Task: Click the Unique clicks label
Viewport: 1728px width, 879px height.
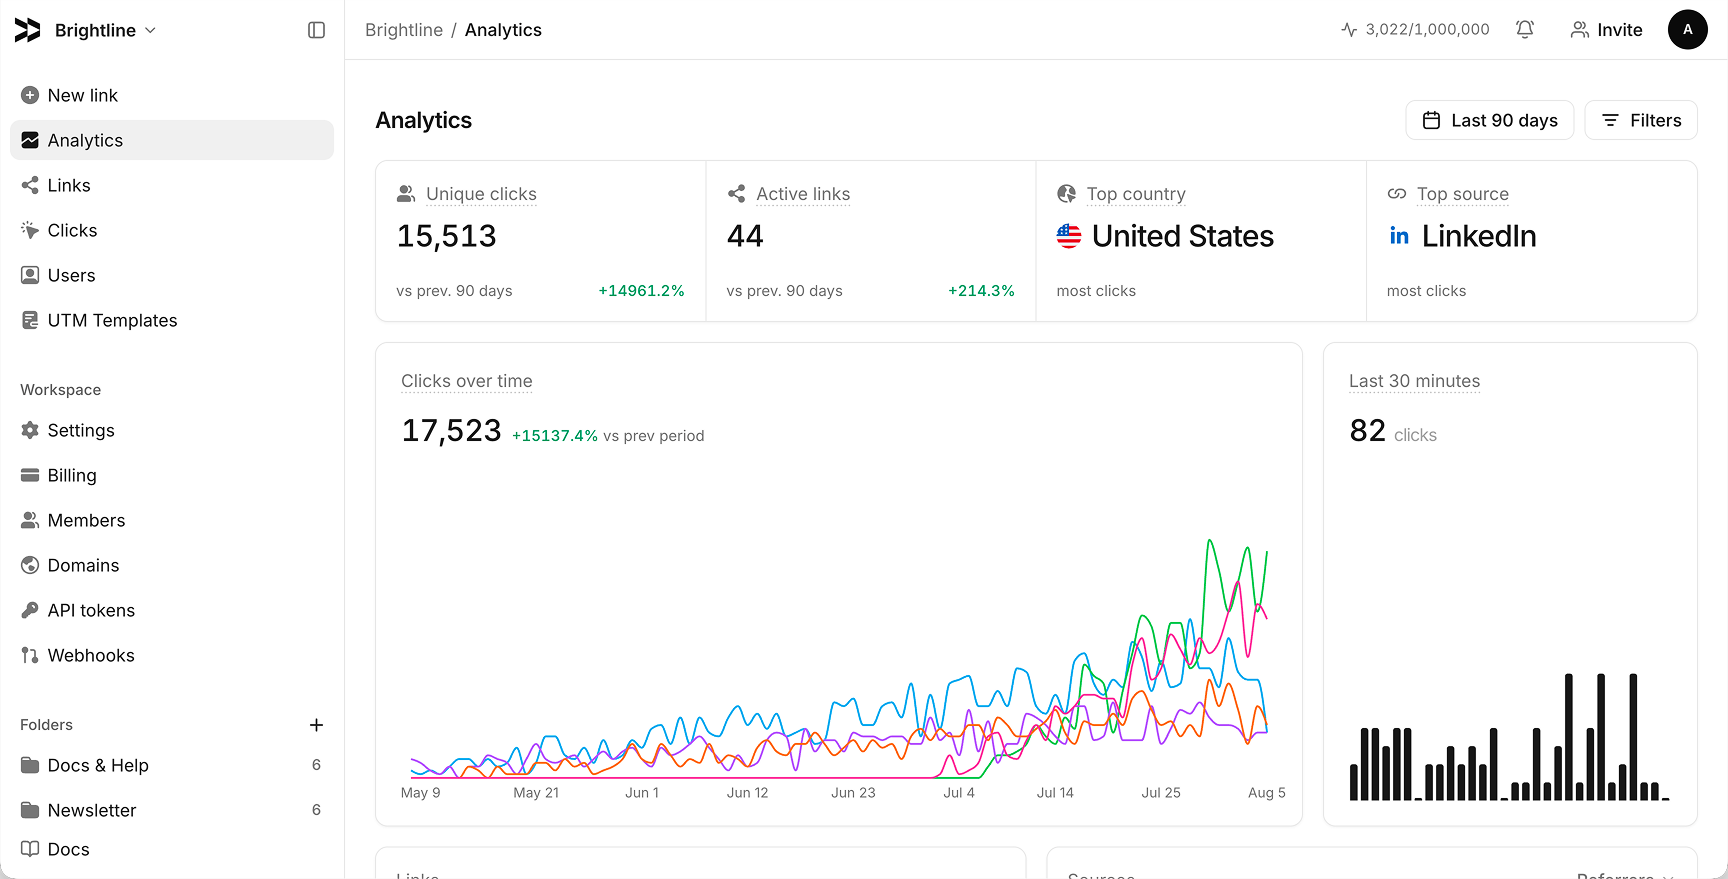Action: pos(481,194)
